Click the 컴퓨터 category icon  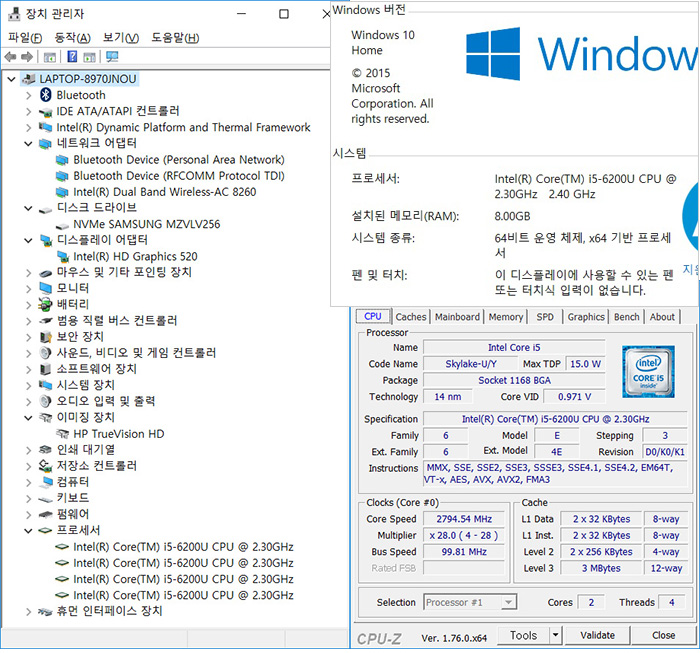[46, 482]
